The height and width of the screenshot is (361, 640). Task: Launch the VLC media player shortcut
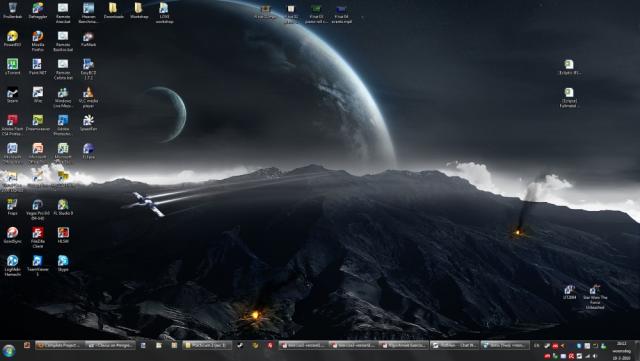coord(88,97)
